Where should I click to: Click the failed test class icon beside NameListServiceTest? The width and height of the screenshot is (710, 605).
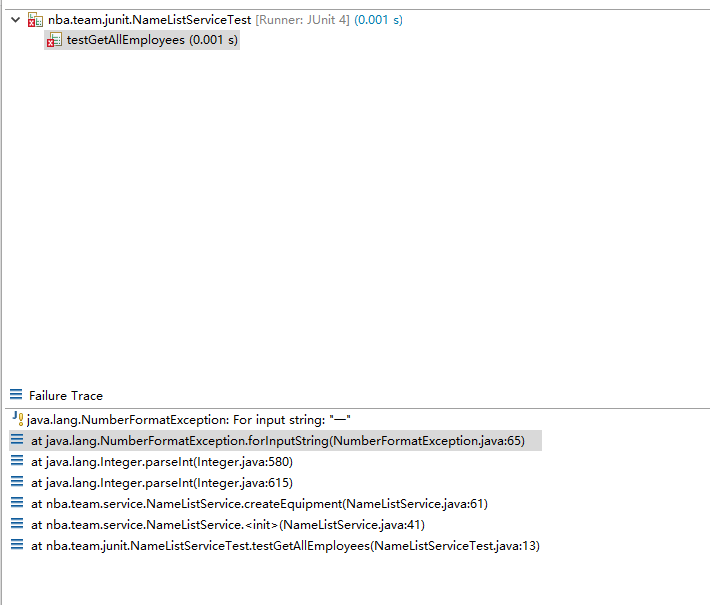point(35,20)
